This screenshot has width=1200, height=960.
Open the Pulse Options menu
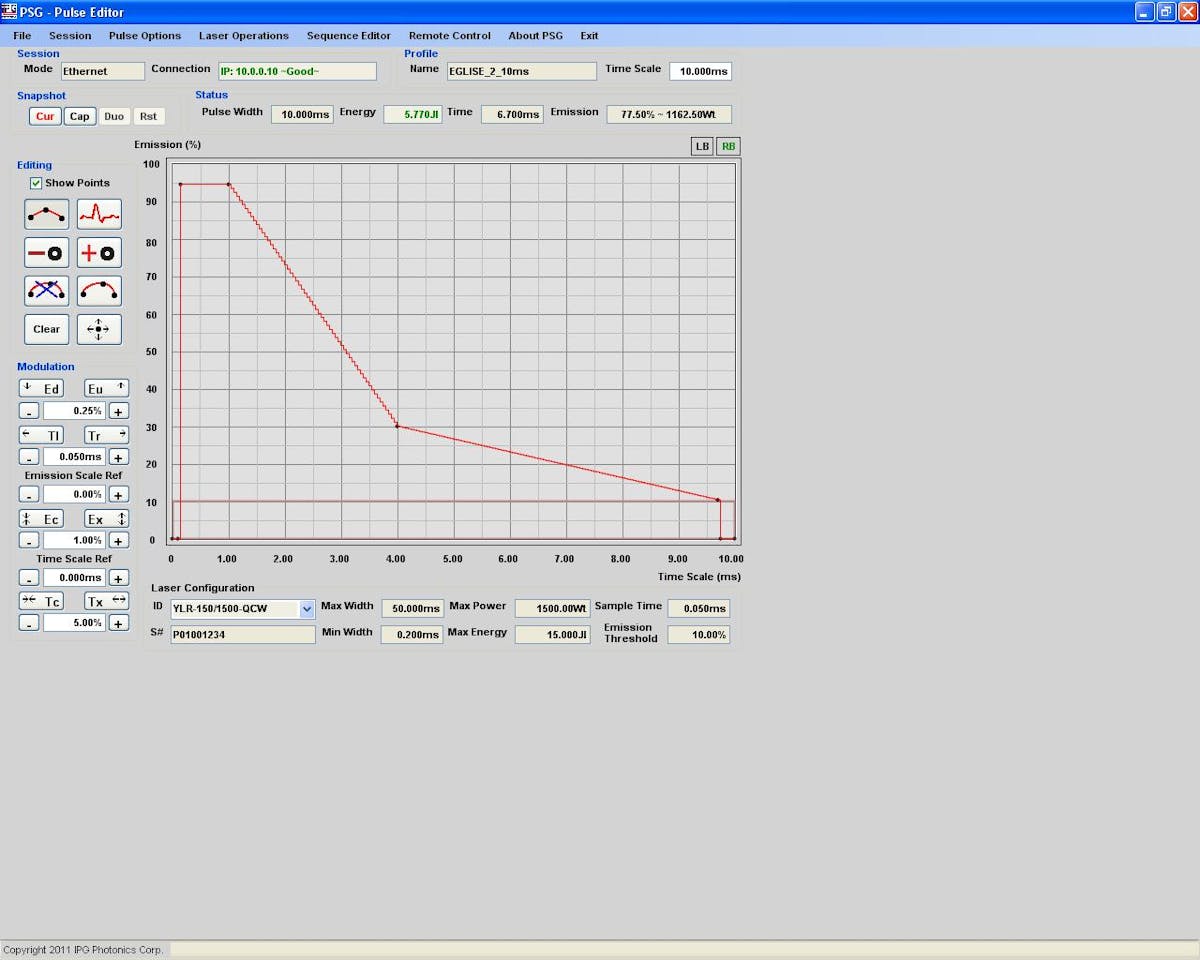145,36
